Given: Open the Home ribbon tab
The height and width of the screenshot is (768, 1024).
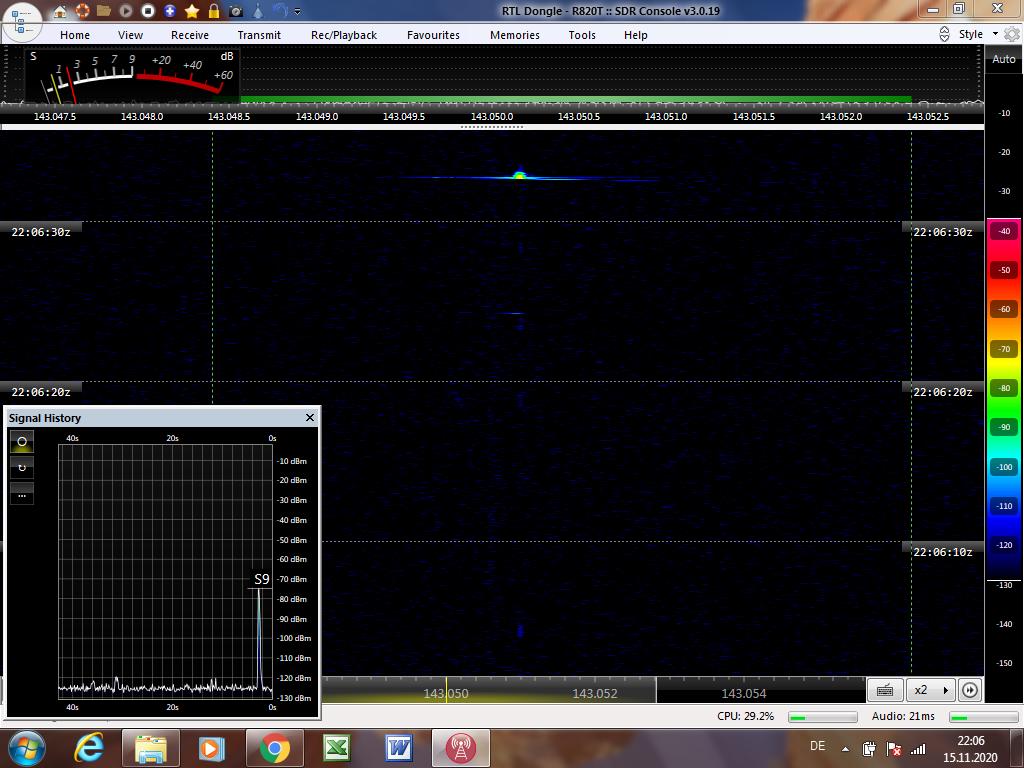Looking at the screenshot, I should coord(75,35).
